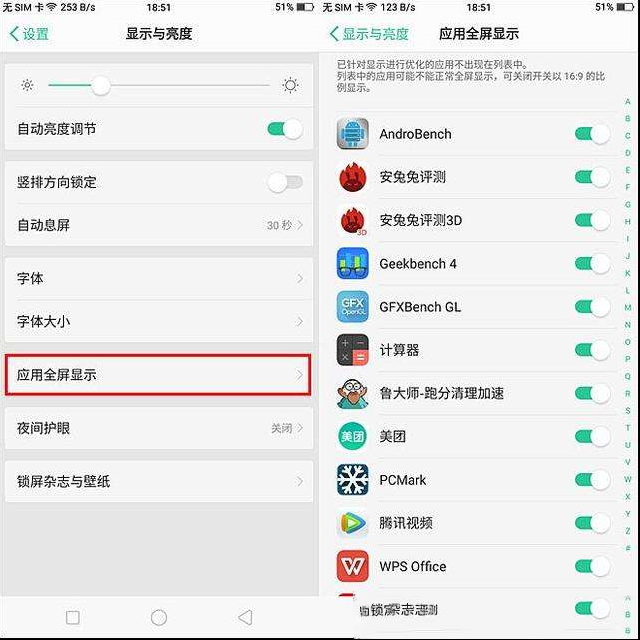Screen dimensions: 640x640
Task: Open 夜间护眼 night shield setting
Action: pos(159,428)
